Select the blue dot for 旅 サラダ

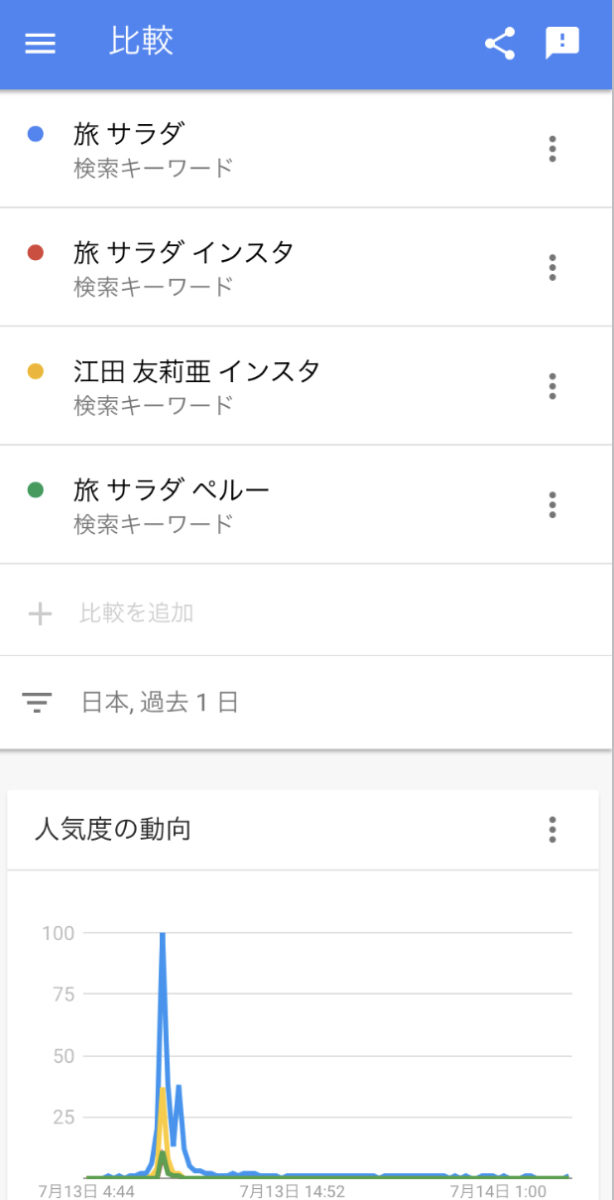[36, 133]
